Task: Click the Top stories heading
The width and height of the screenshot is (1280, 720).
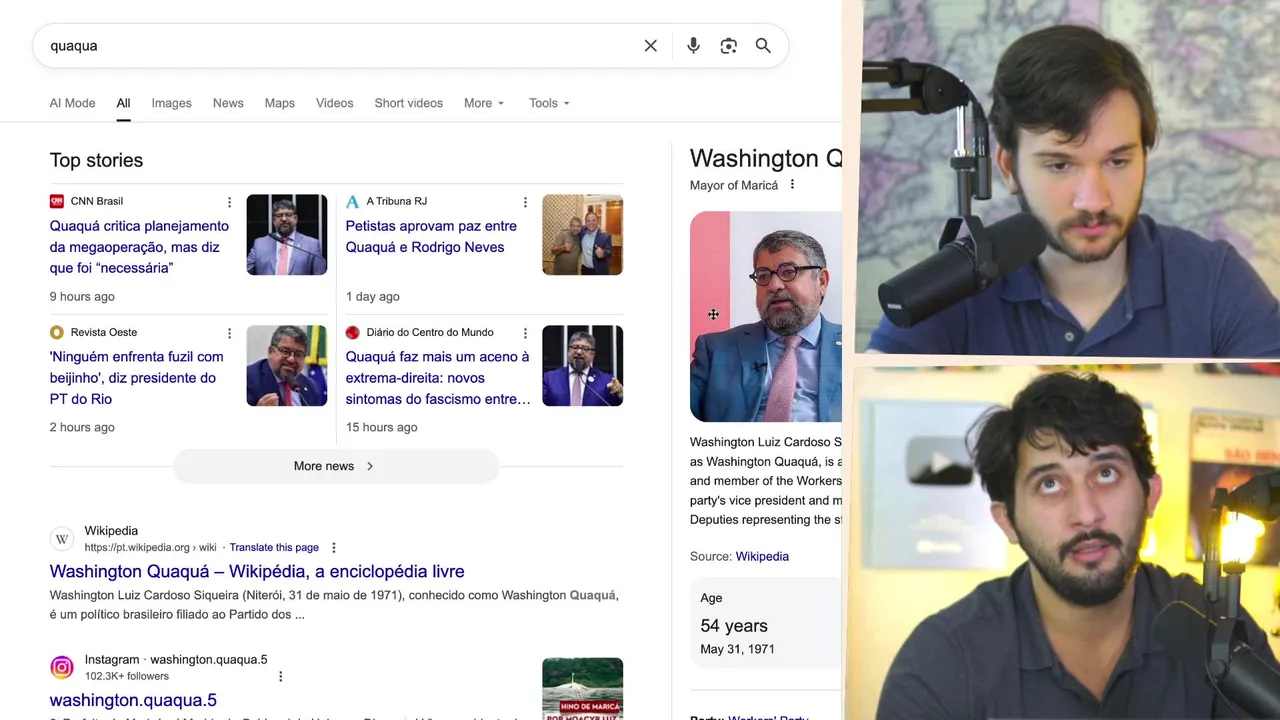Action: pos(96,160)
